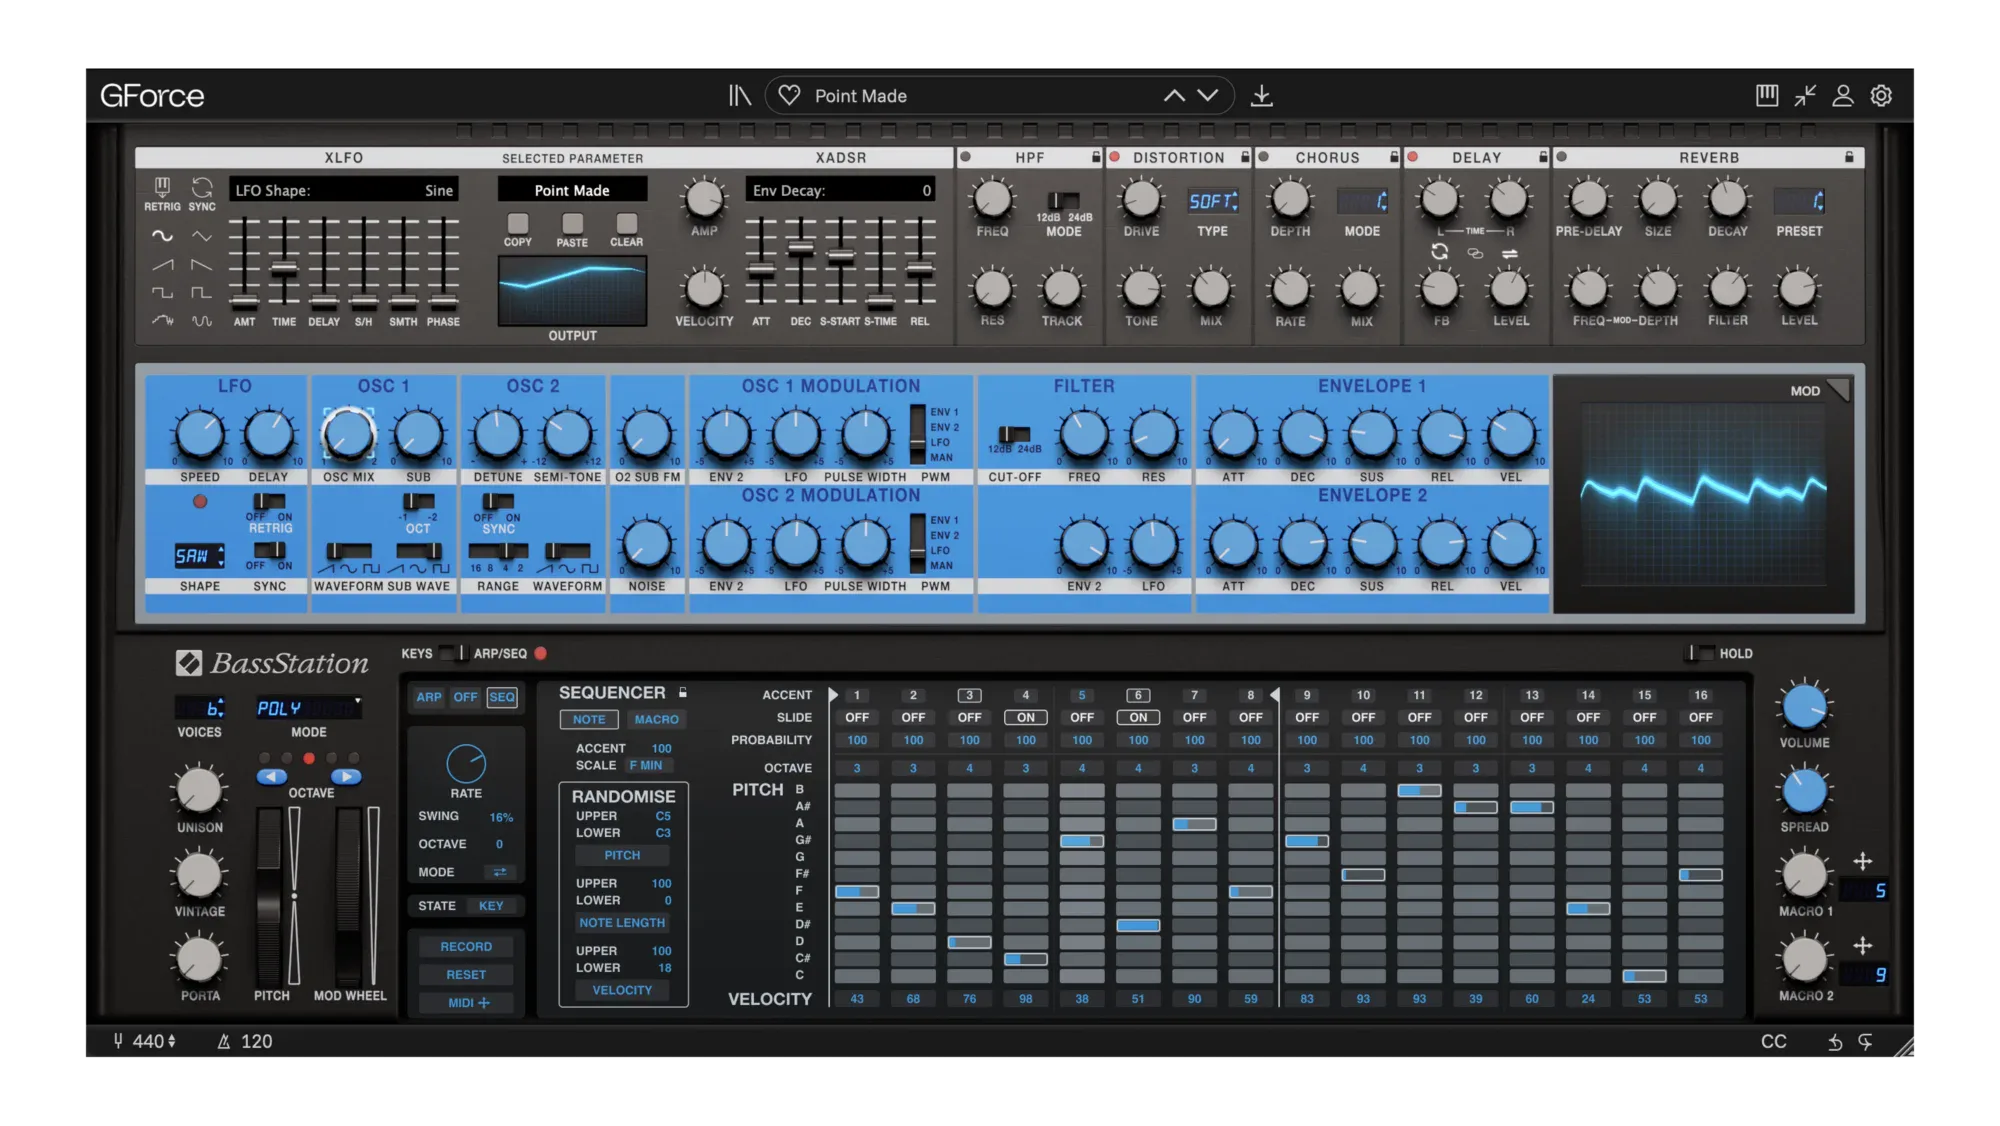Click the sequencer RECORD button

[x=466, y=946]
